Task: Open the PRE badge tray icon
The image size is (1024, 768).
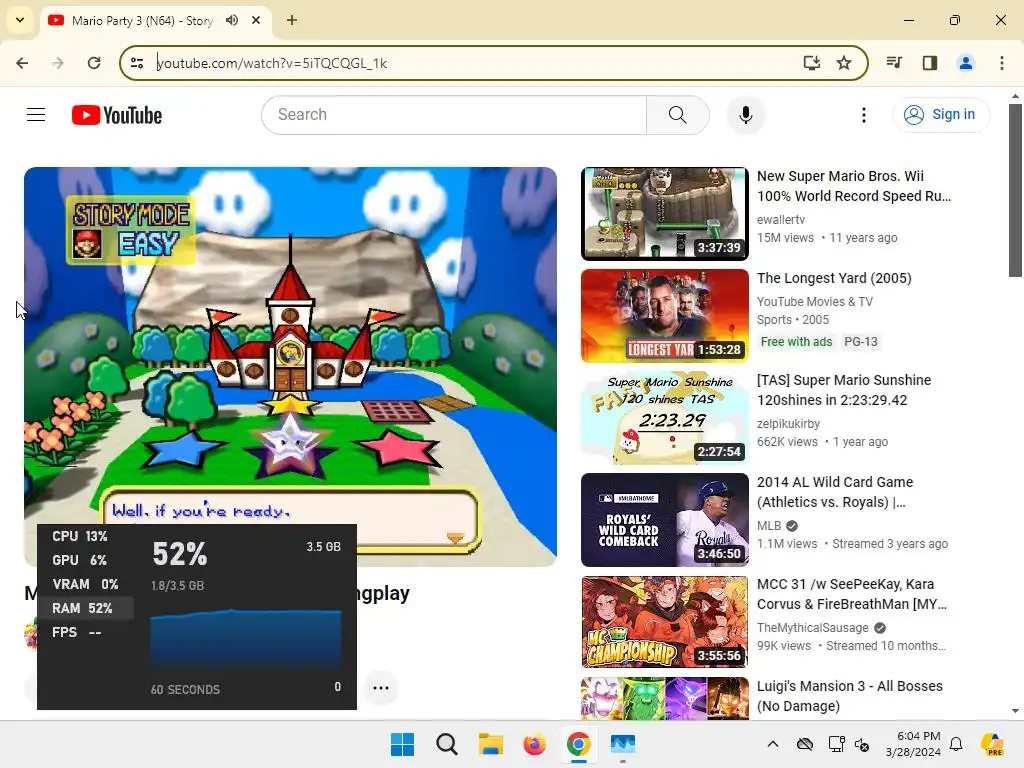Action: [x=992, y=744]
